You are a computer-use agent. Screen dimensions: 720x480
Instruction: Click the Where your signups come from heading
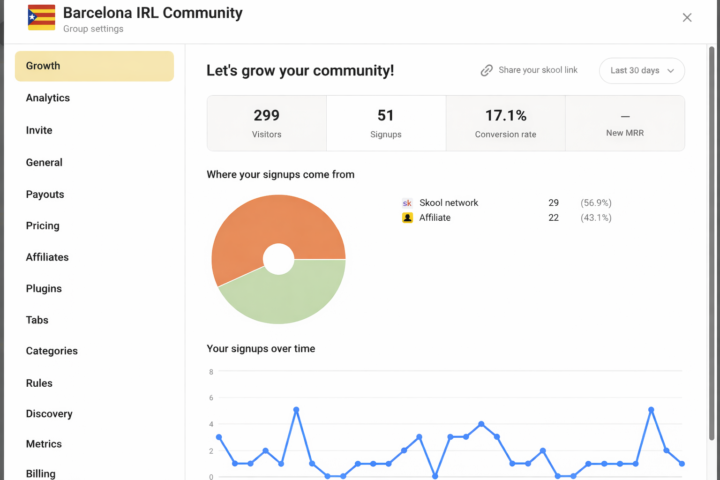281,175
